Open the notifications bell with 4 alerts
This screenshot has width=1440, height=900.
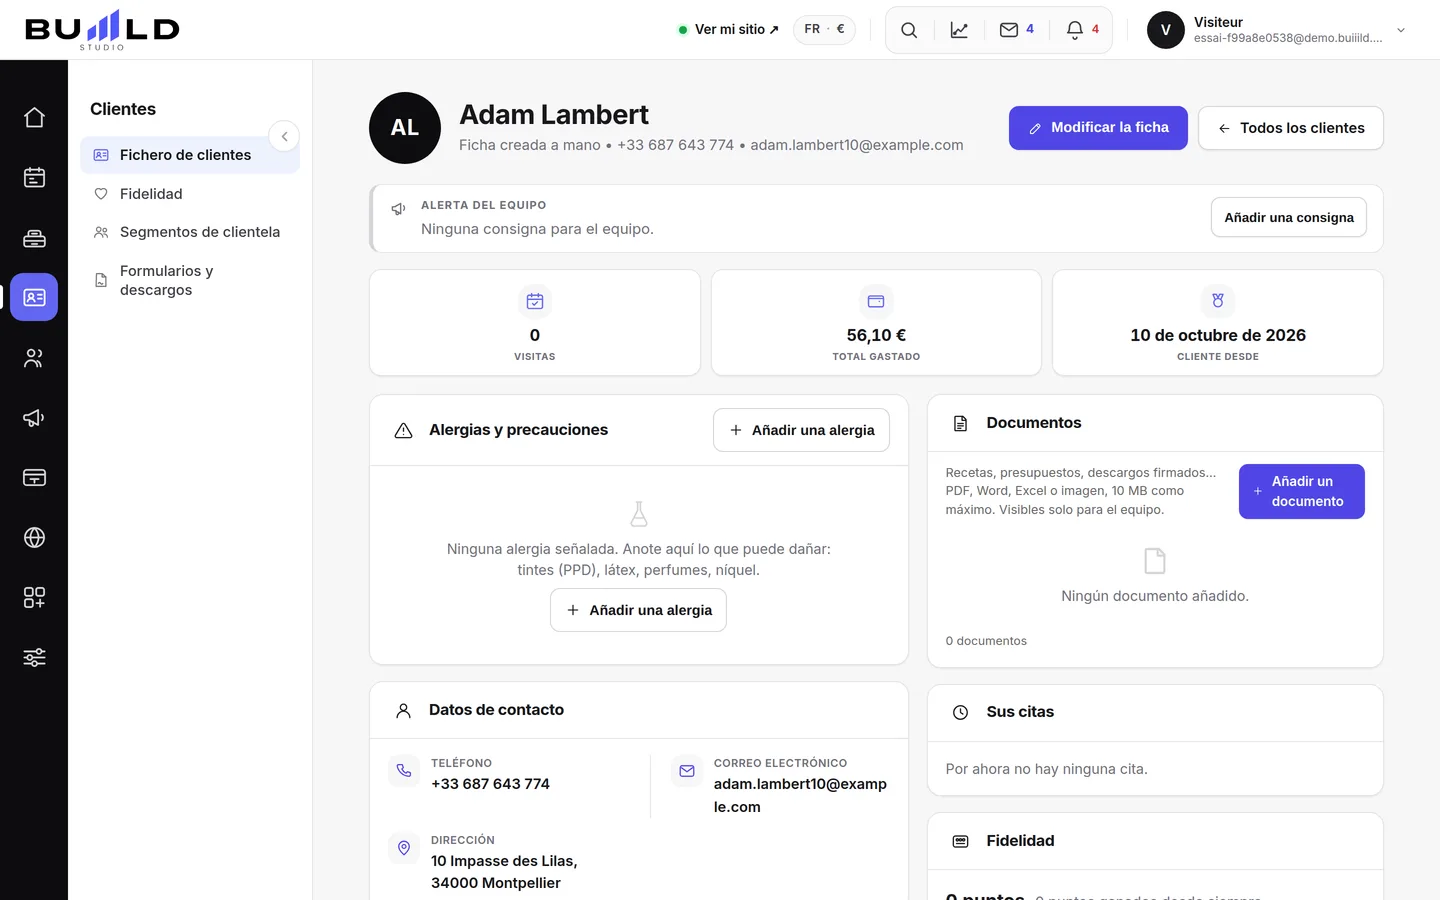click(1083, 30)
